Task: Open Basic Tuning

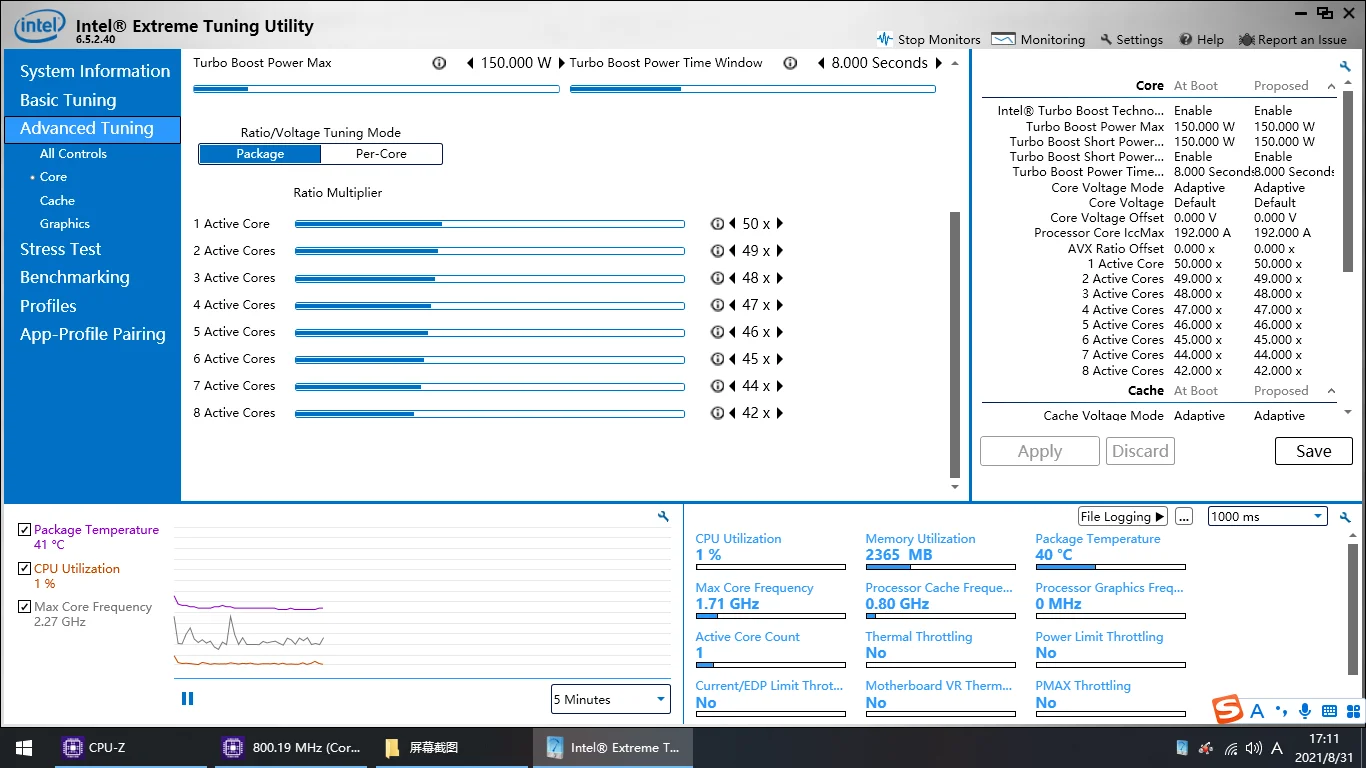Action: pos(68,100)
